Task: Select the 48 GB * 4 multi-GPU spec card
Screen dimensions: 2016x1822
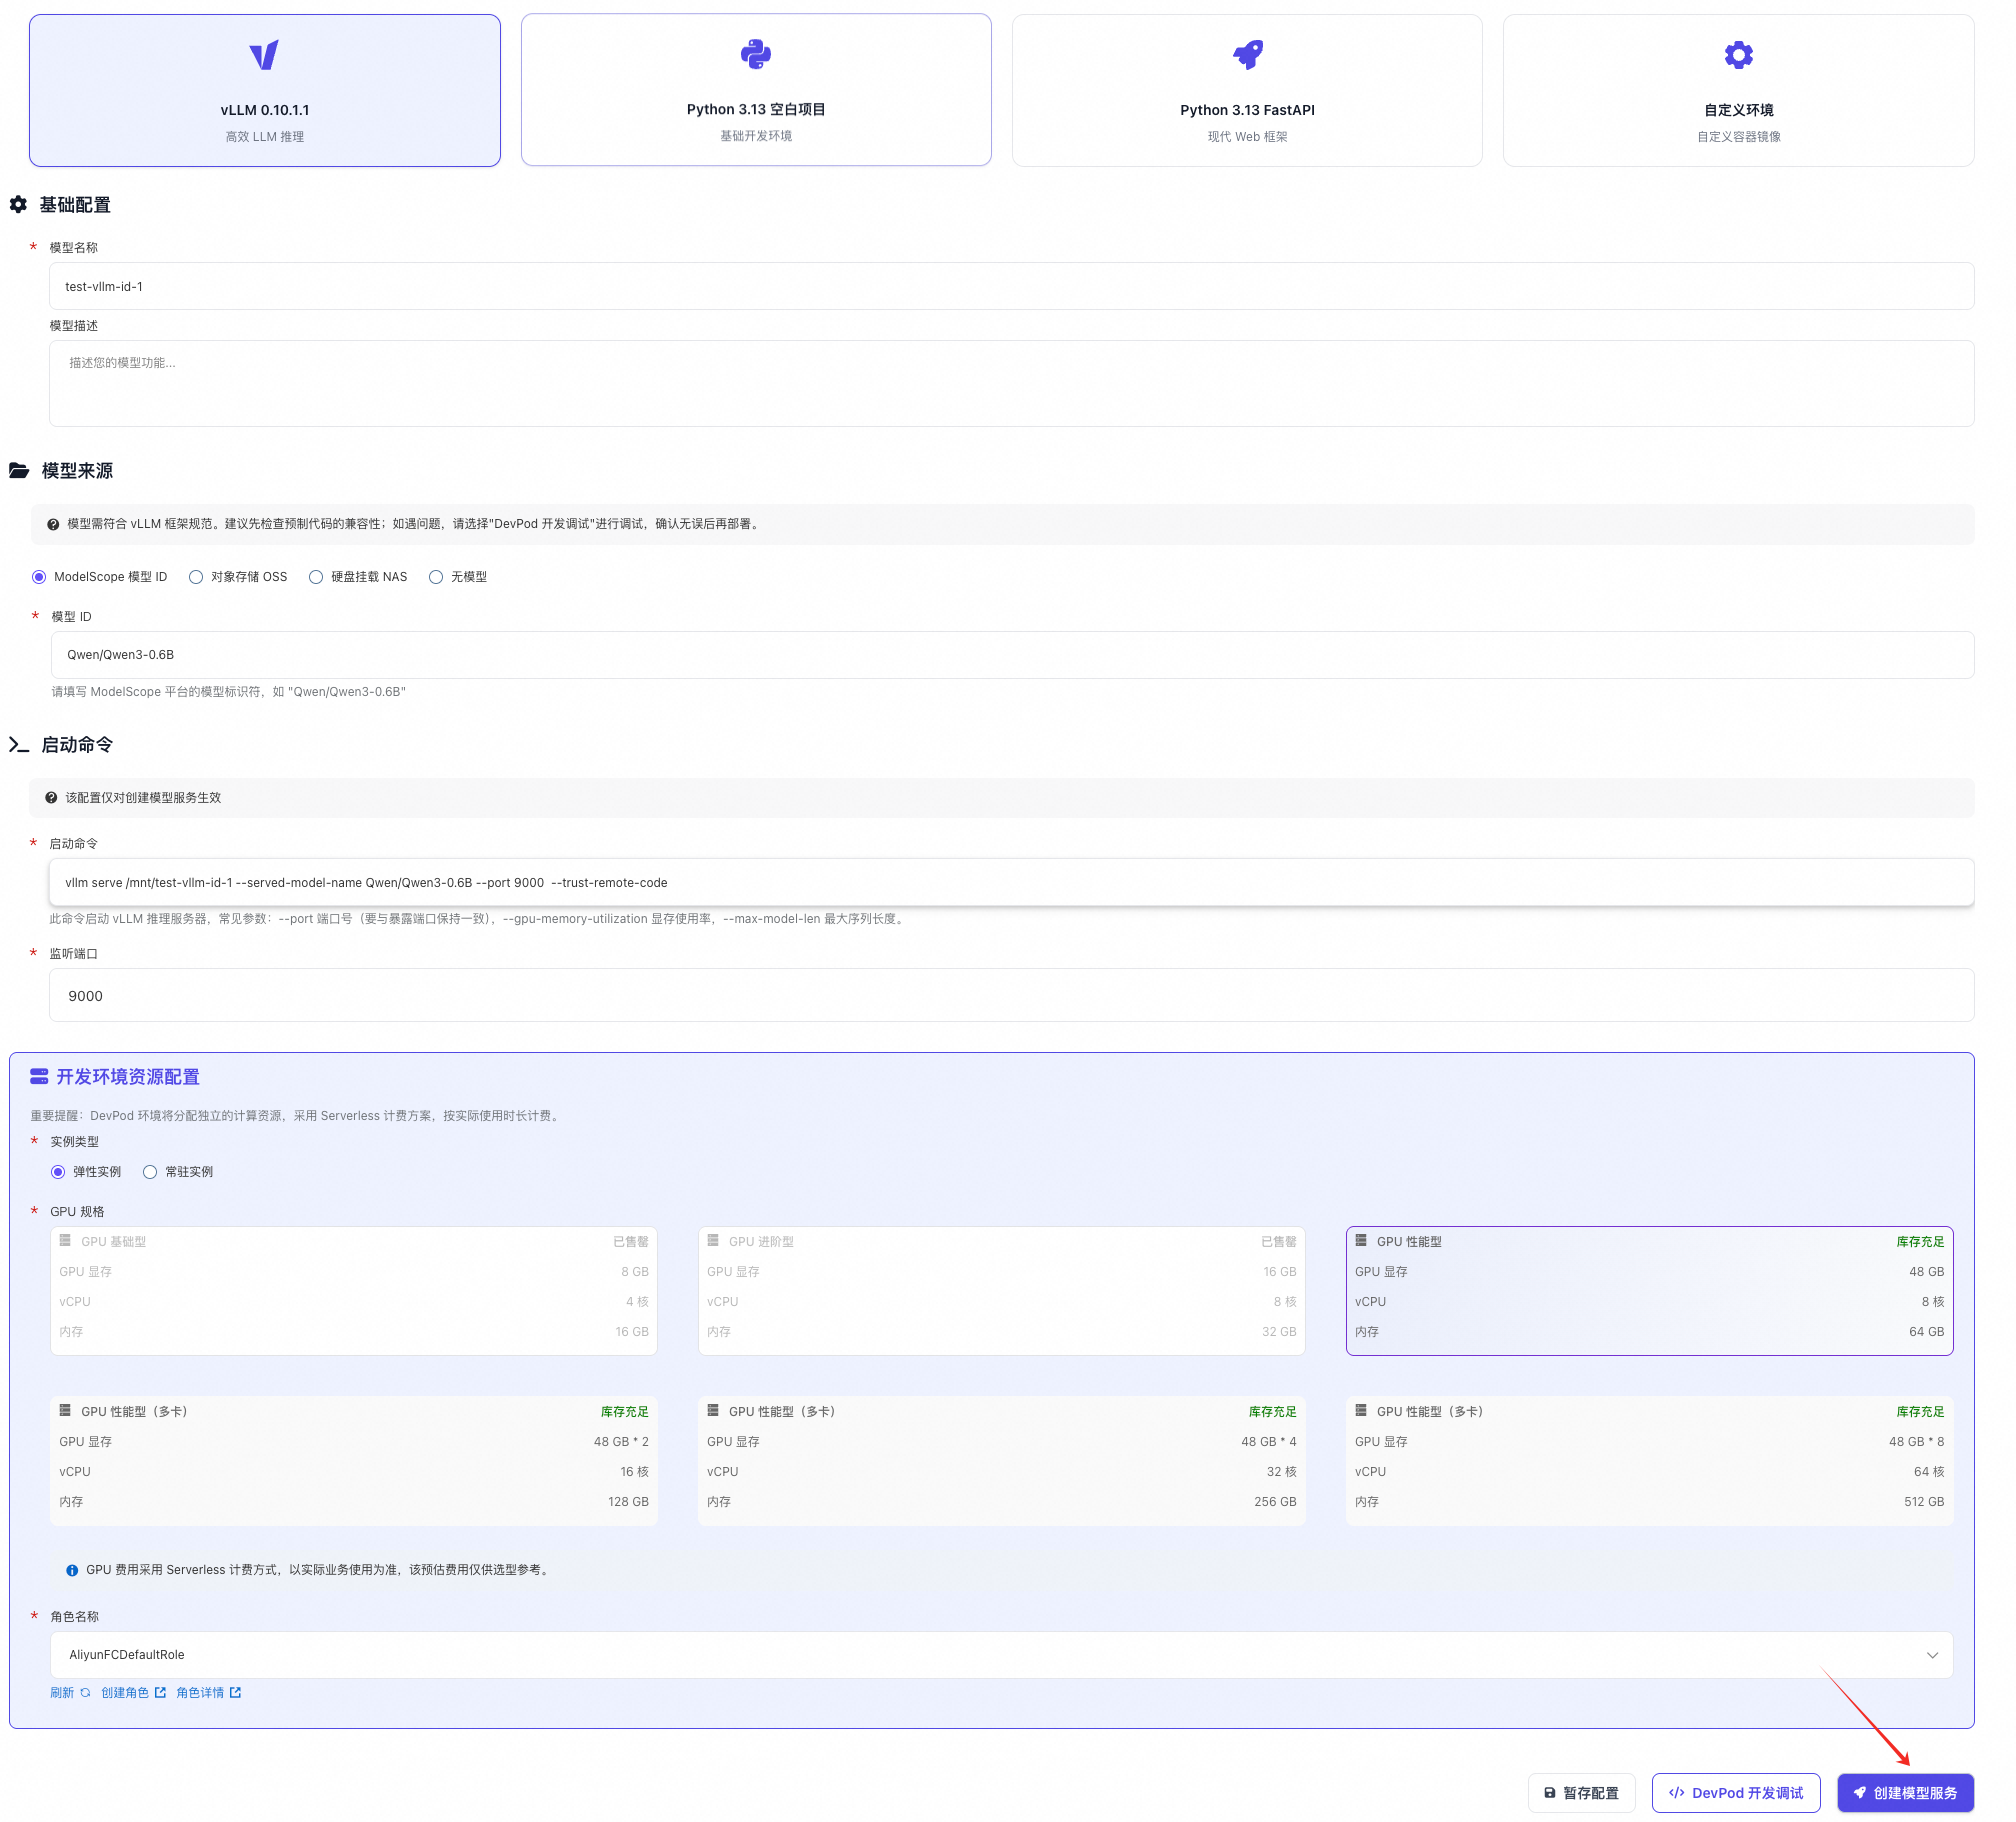Action: pos(1001,1460)
